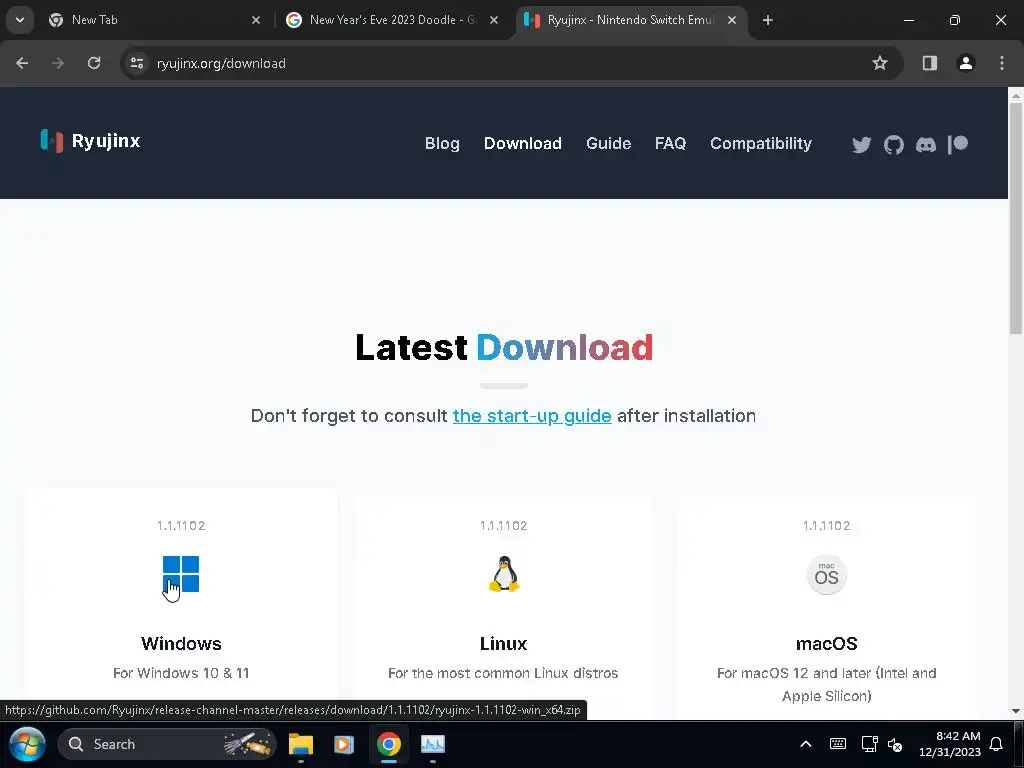Open the Chrome profile icon
1024x768 pixels.
click(965, 63)
